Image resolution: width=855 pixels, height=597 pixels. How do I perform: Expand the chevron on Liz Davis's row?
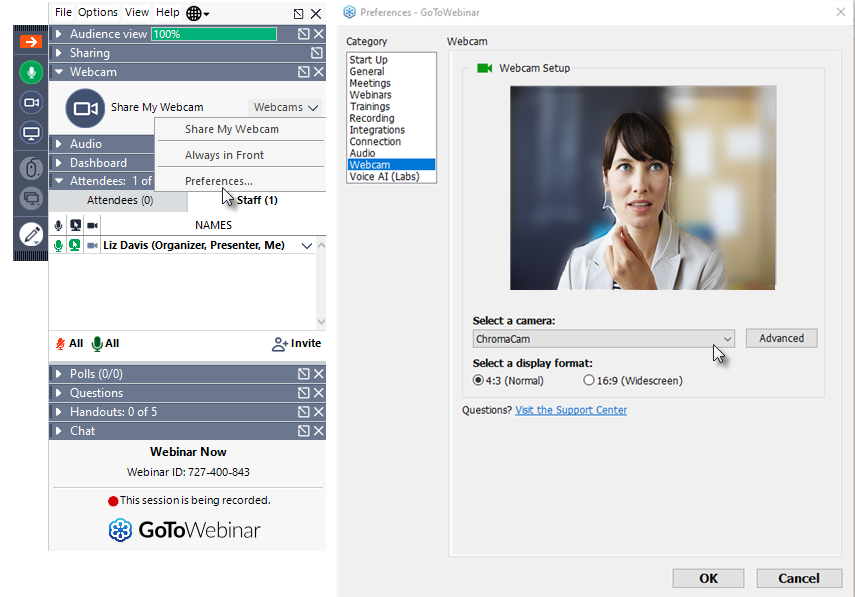click(306, 245)
